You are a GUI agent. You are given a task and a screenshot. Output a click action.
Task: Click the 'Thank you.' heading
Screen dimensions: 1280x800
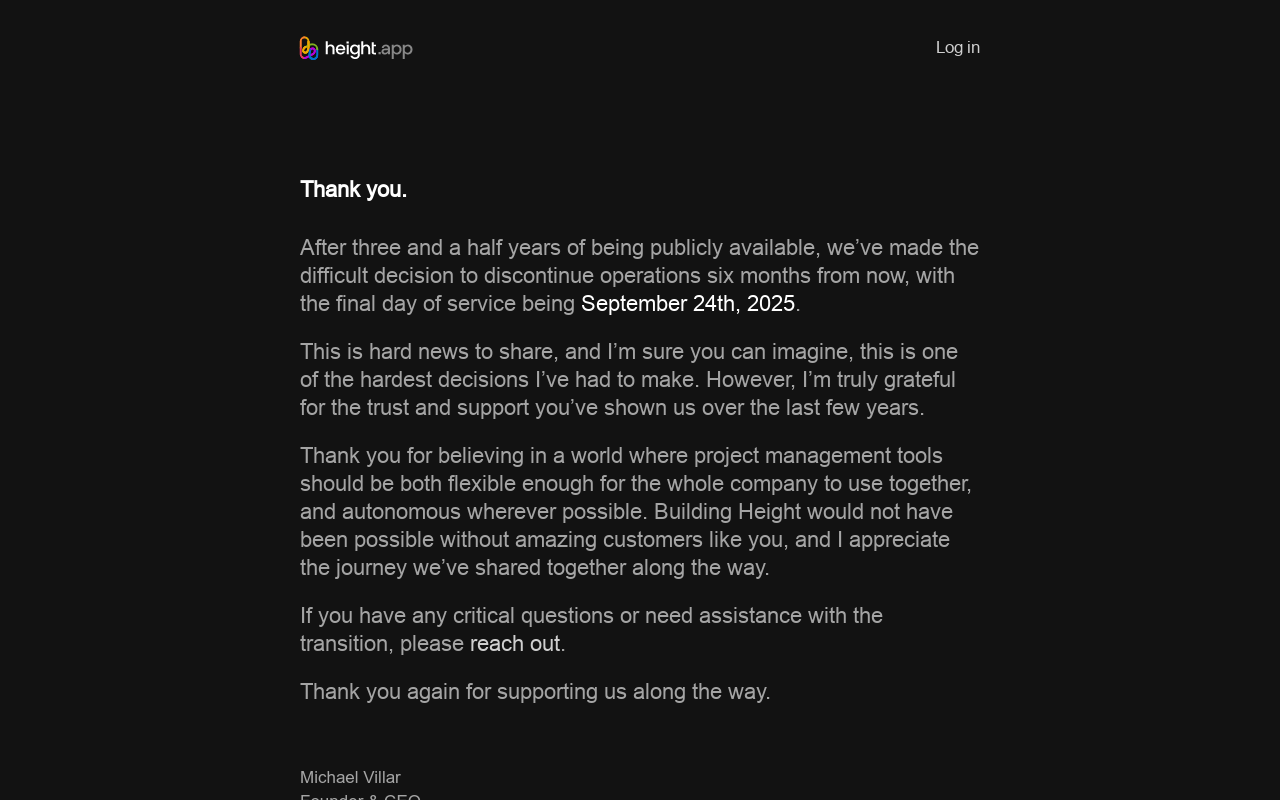point(353,190)
